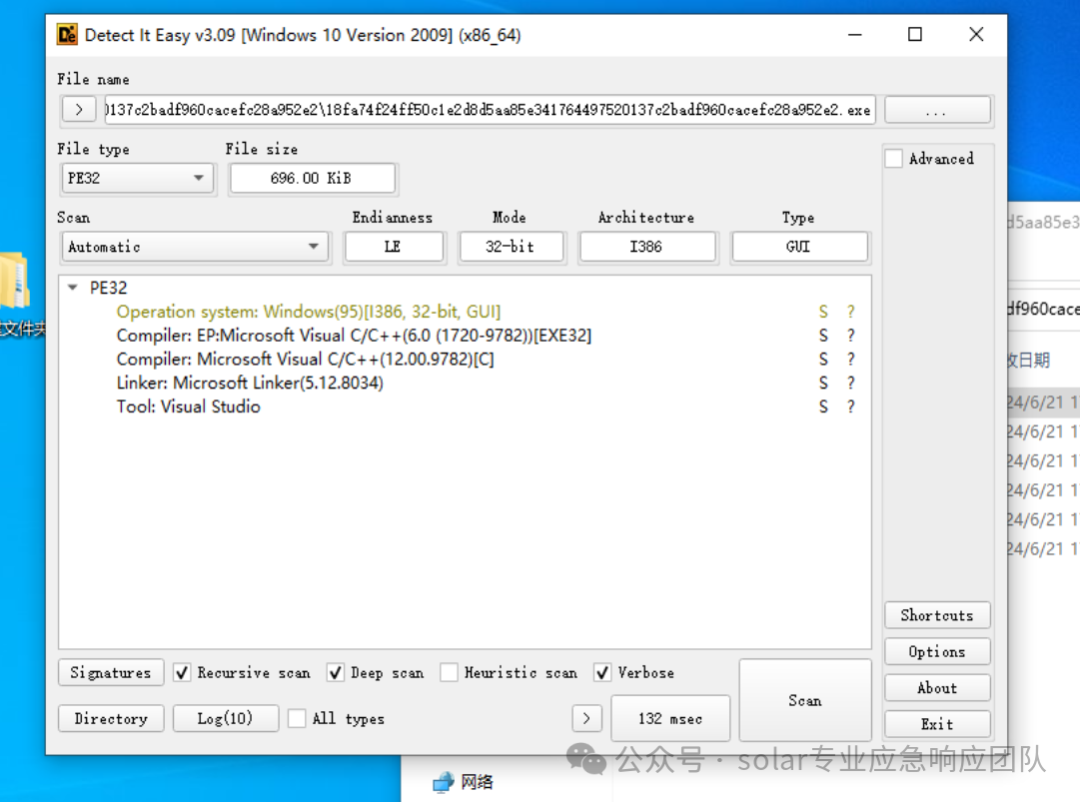1080x802 pixels.
Task: Open the Automatic scan mode dropdown
Action: [196, 247]
